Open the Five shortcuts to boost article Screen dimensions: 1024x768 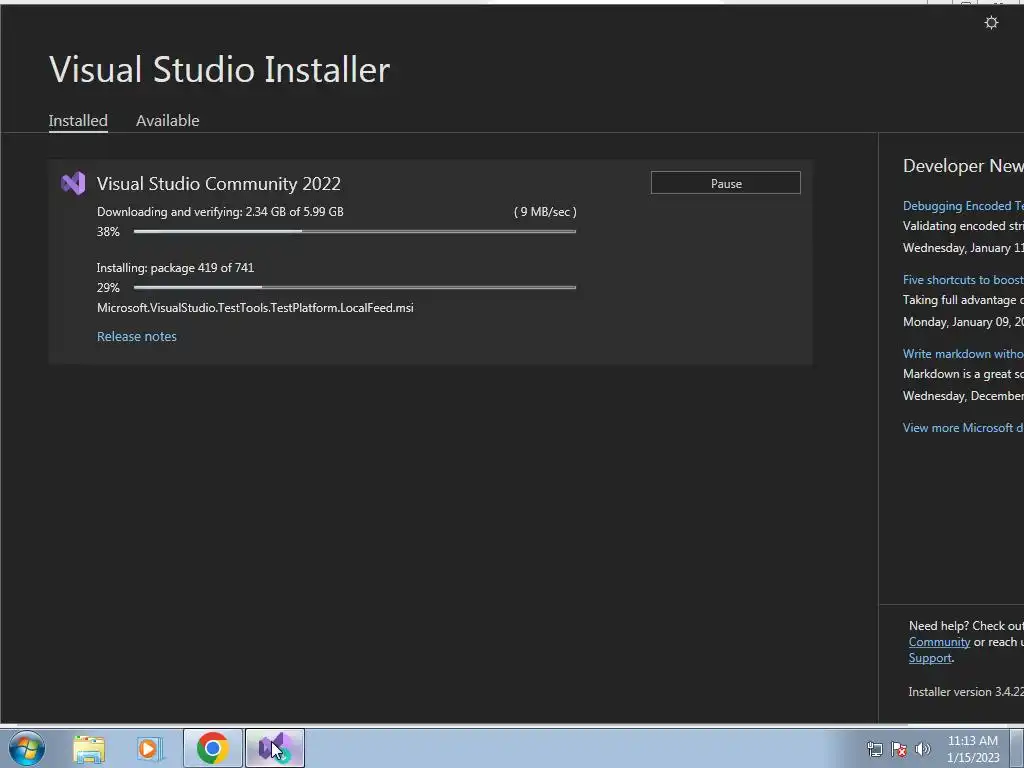coord(963,280)
